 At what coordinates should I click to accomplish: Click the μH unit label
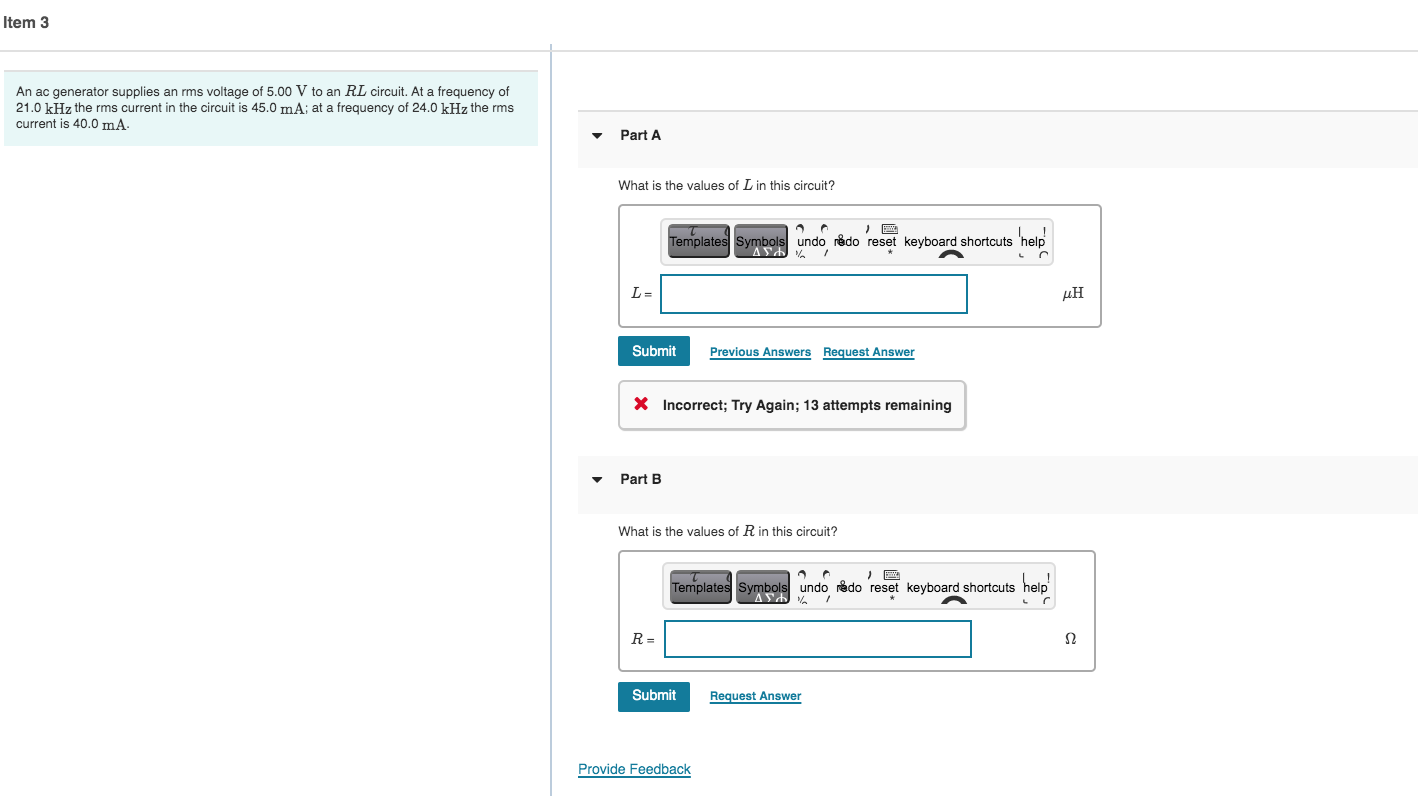coord(1073,294)
